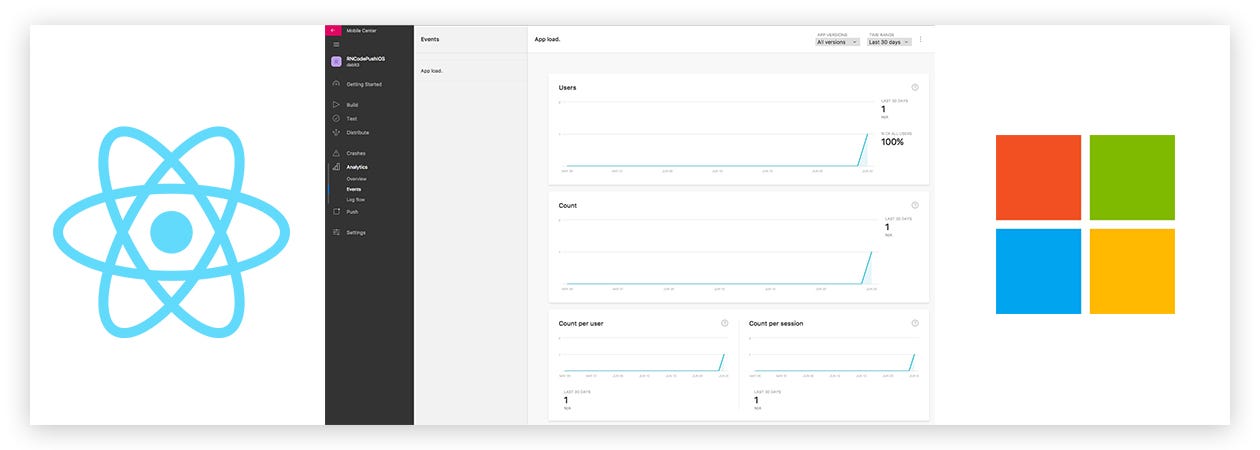Open the App Versions dropdown
The width and height of the screenshot is (1260, 450).
838,42
